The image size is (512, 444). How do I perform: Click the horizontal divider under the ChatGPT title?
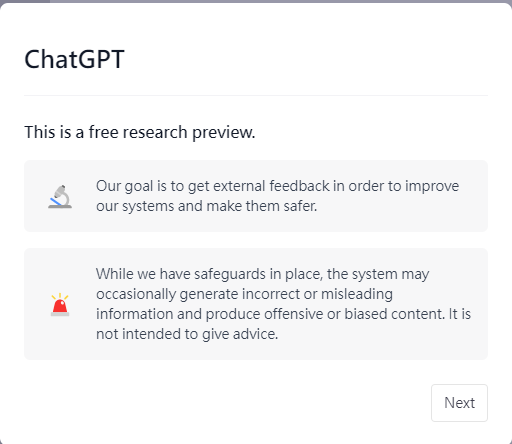coord(256,95)
